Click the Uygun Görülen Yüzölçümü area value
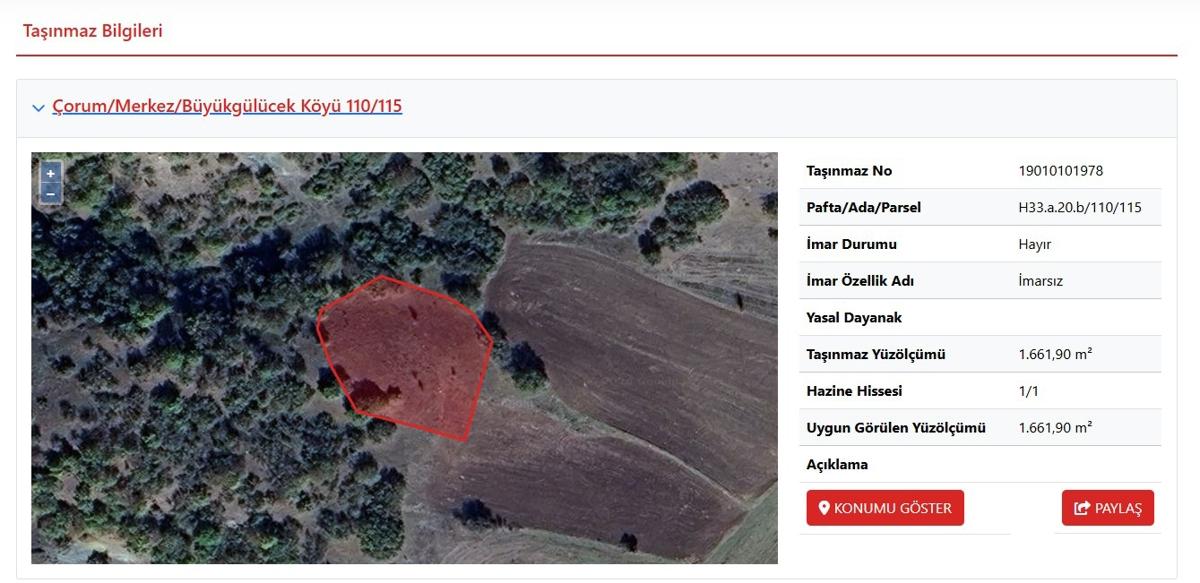 pyautogui.click(x=1054, y=428)
